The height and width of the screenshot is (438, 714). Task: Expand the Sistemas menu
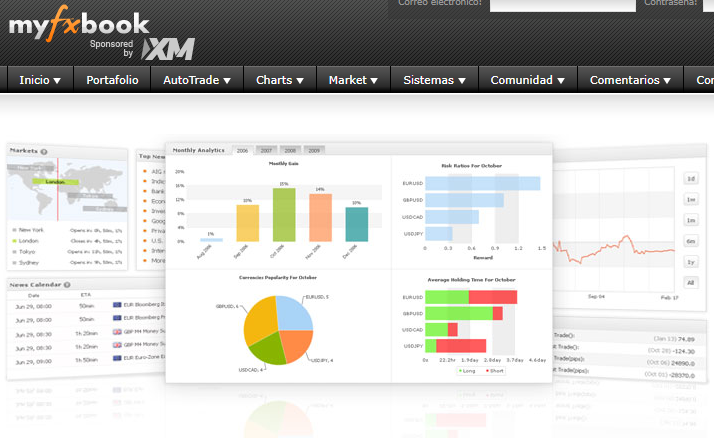click(435, 80)
